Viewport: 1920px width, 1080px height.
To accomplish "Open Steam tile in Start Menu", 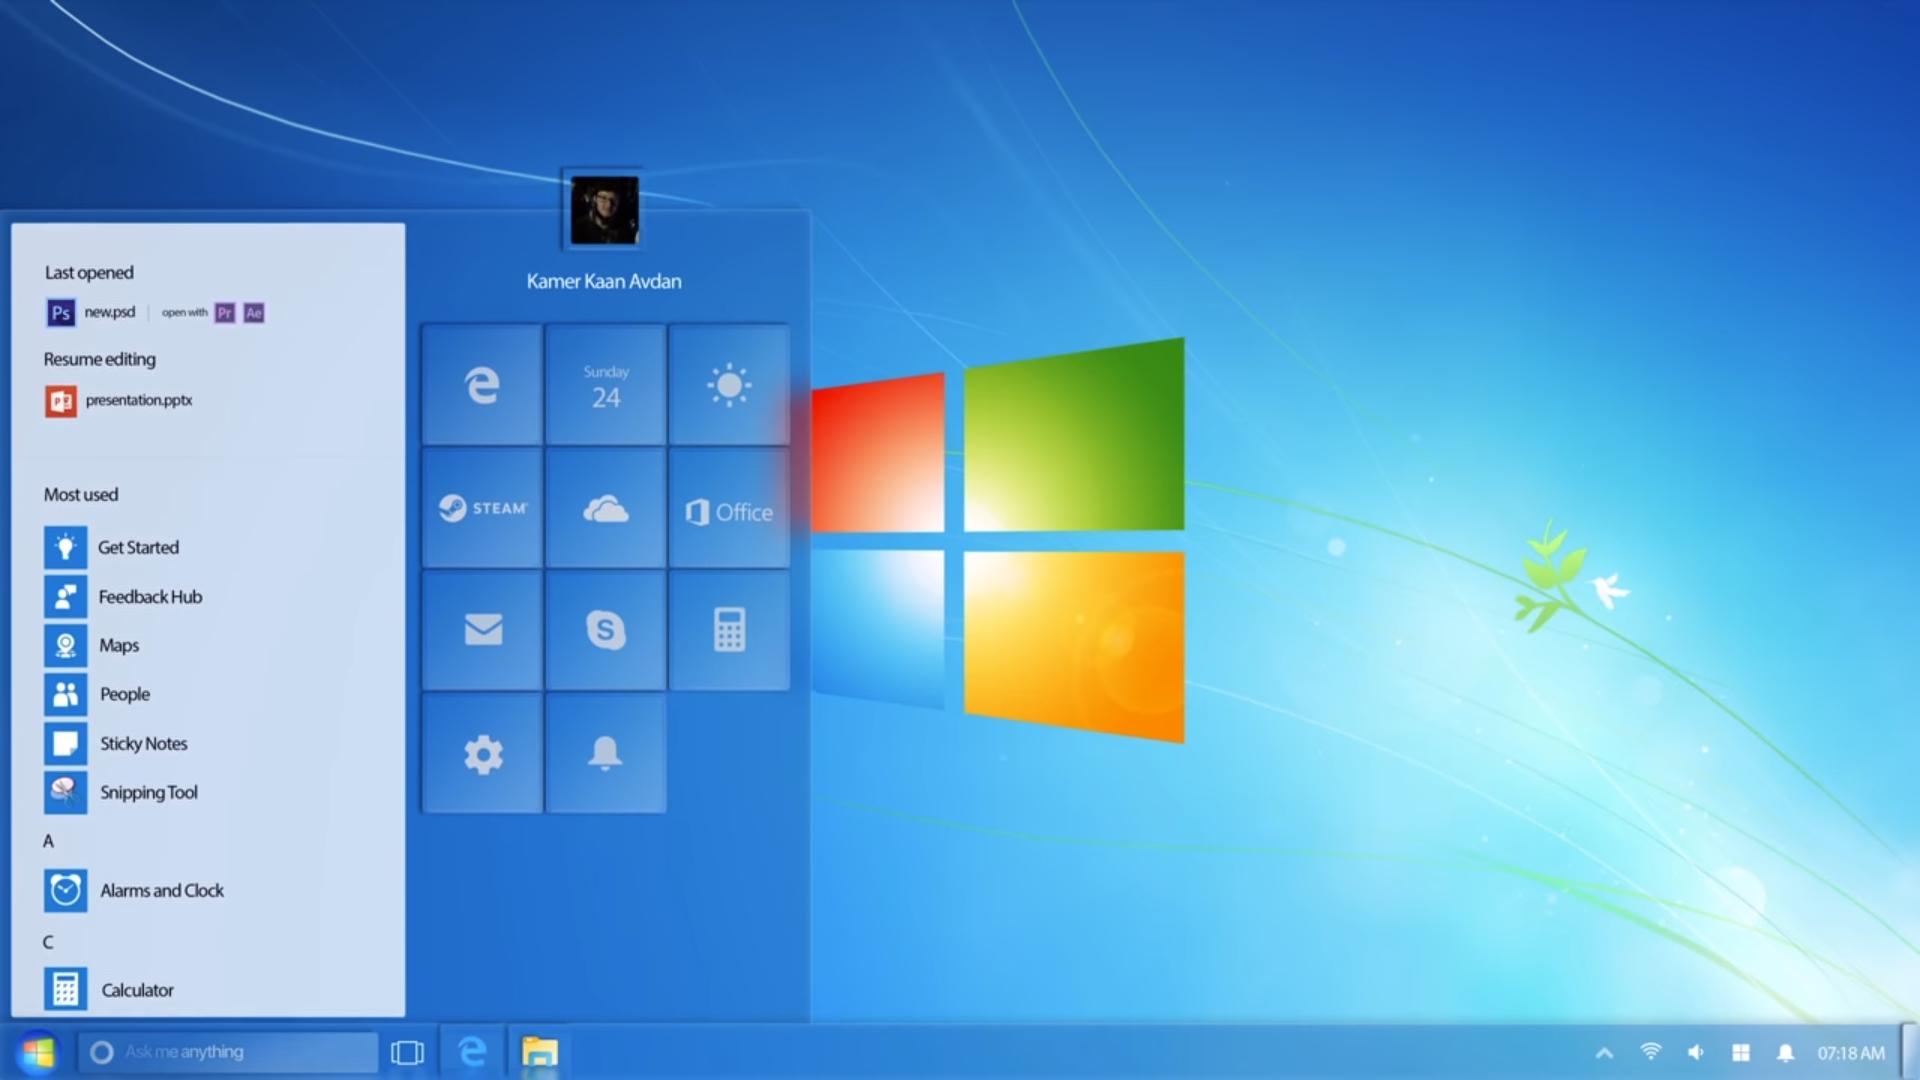I will point(481,508).
